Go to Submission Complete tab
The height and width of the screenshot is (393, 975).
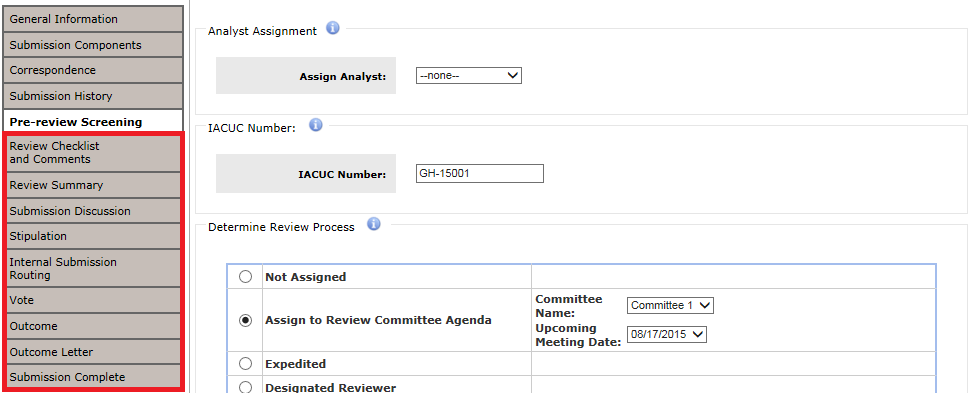(93, 377)
